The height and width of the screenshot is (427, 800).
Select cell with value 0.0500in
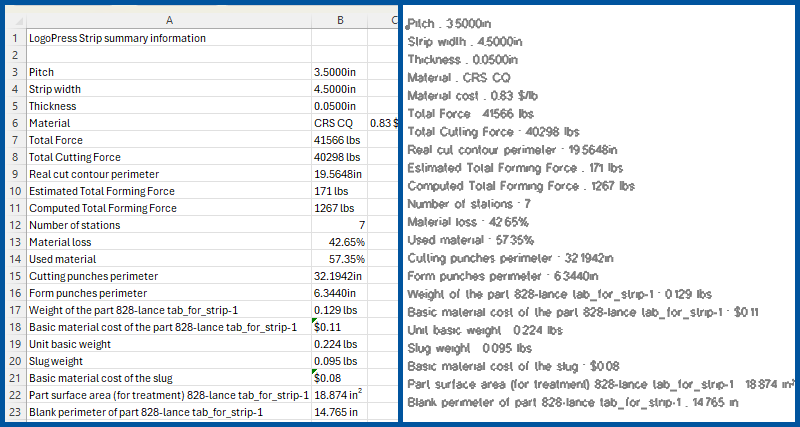click(340, 106)
